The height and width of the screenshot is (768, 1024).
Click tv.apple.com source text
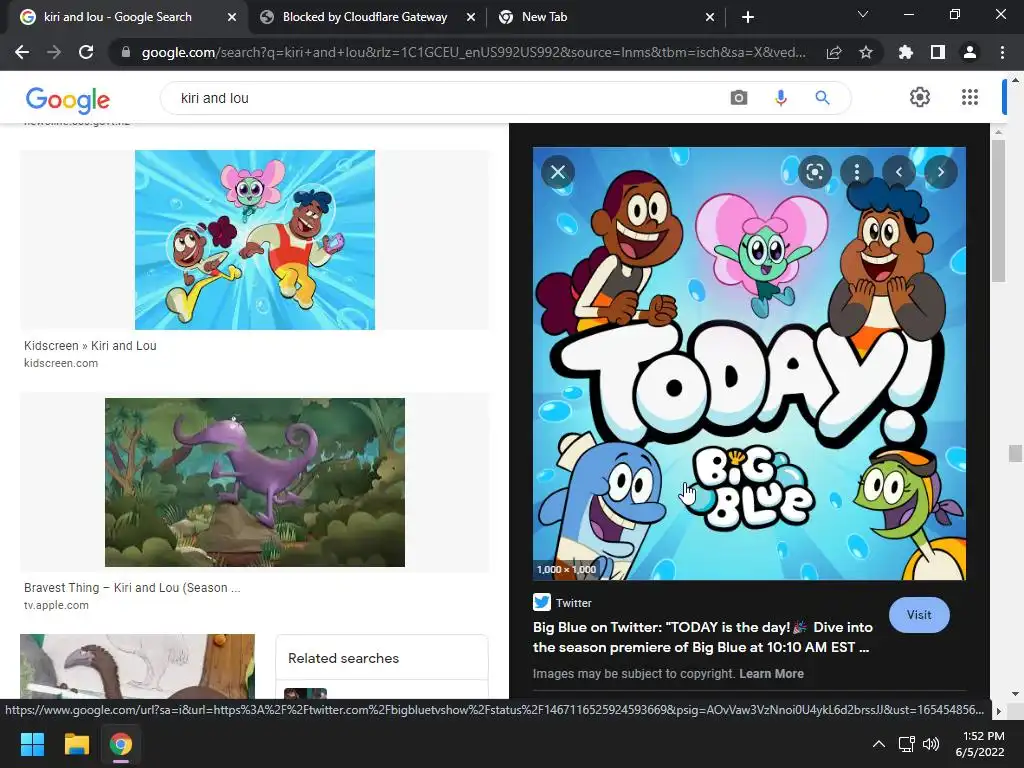56,605
